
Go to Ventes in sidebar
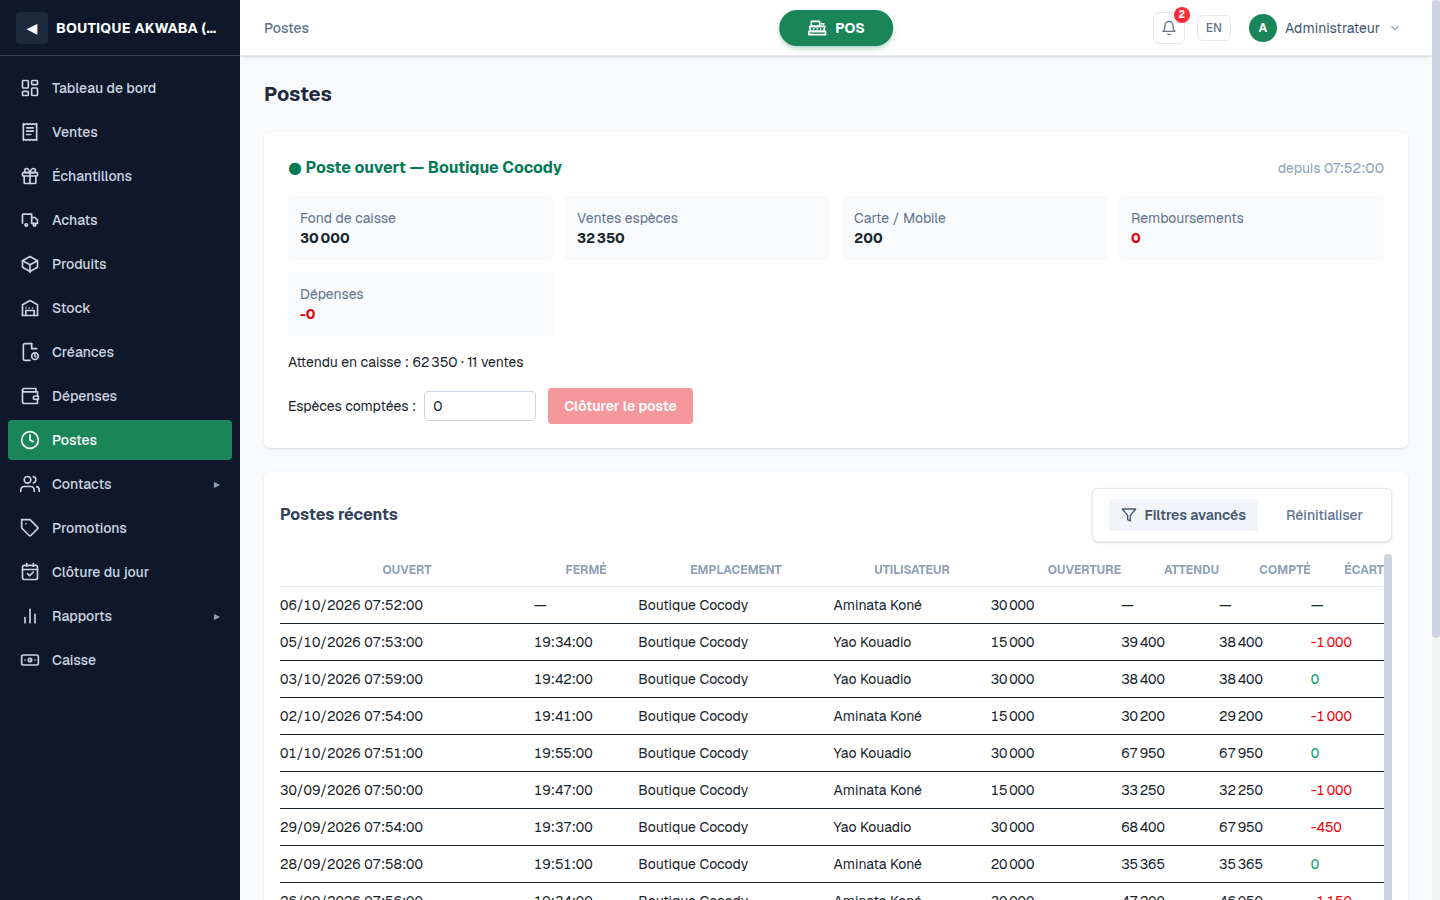click(120, 132)
